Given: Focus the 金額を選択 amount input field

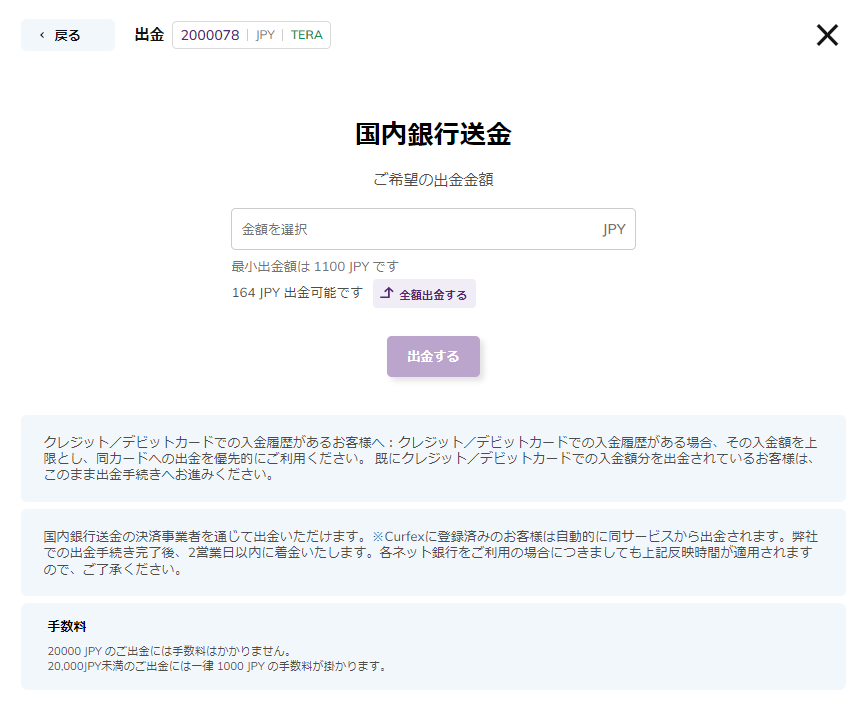Looking at the screenshot, I should pyautogui.click(x=433, y=229).
